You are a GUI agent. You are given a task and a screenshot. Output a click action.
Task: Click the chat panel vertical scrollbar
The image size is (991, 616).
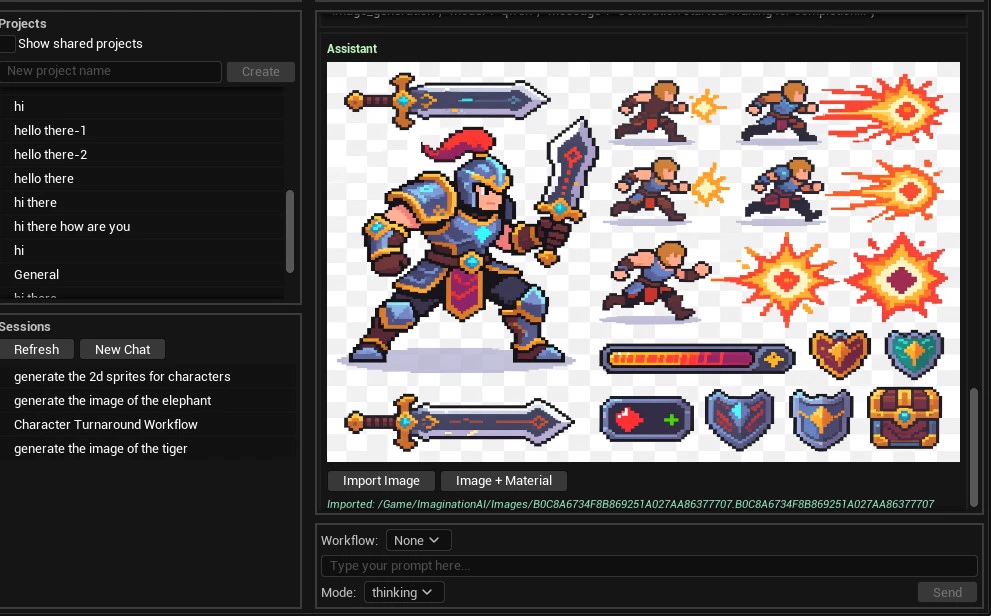[x=974, y=446]
